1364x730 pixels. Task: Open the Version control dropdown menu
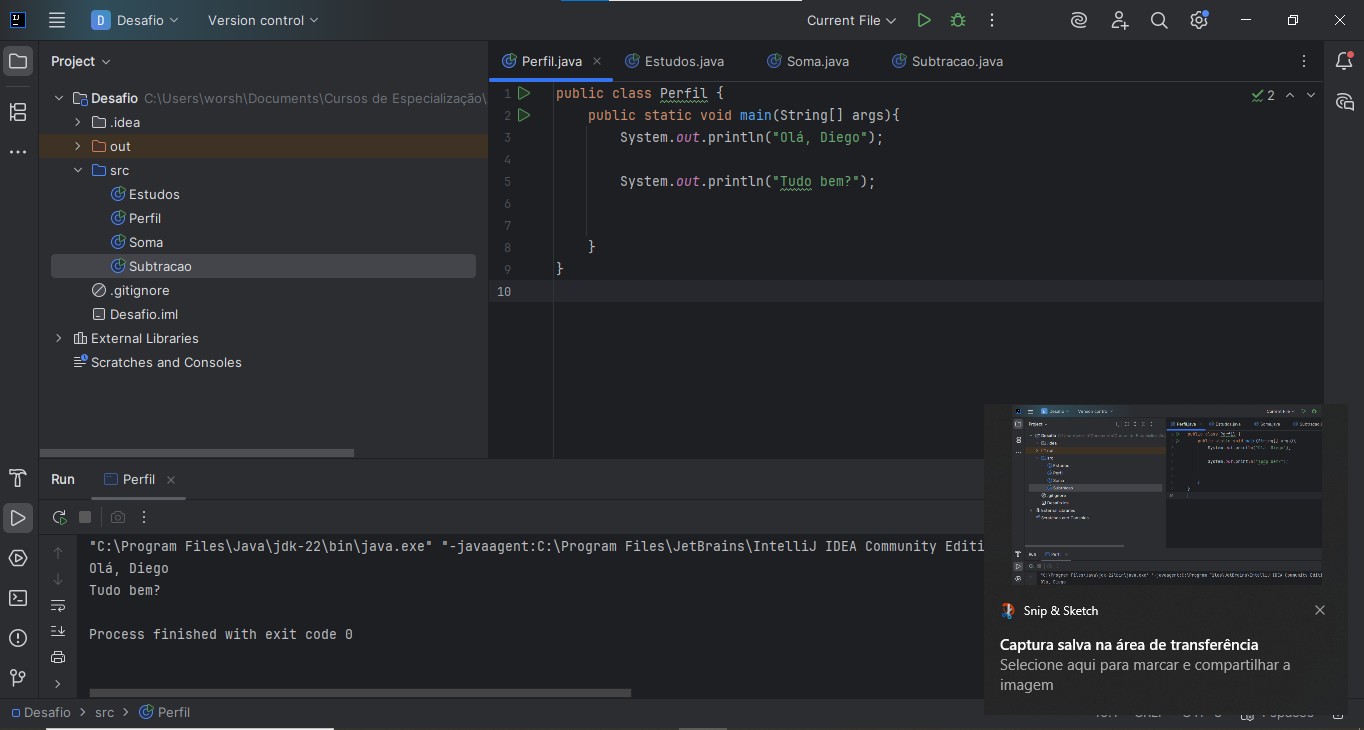[263, 20]
